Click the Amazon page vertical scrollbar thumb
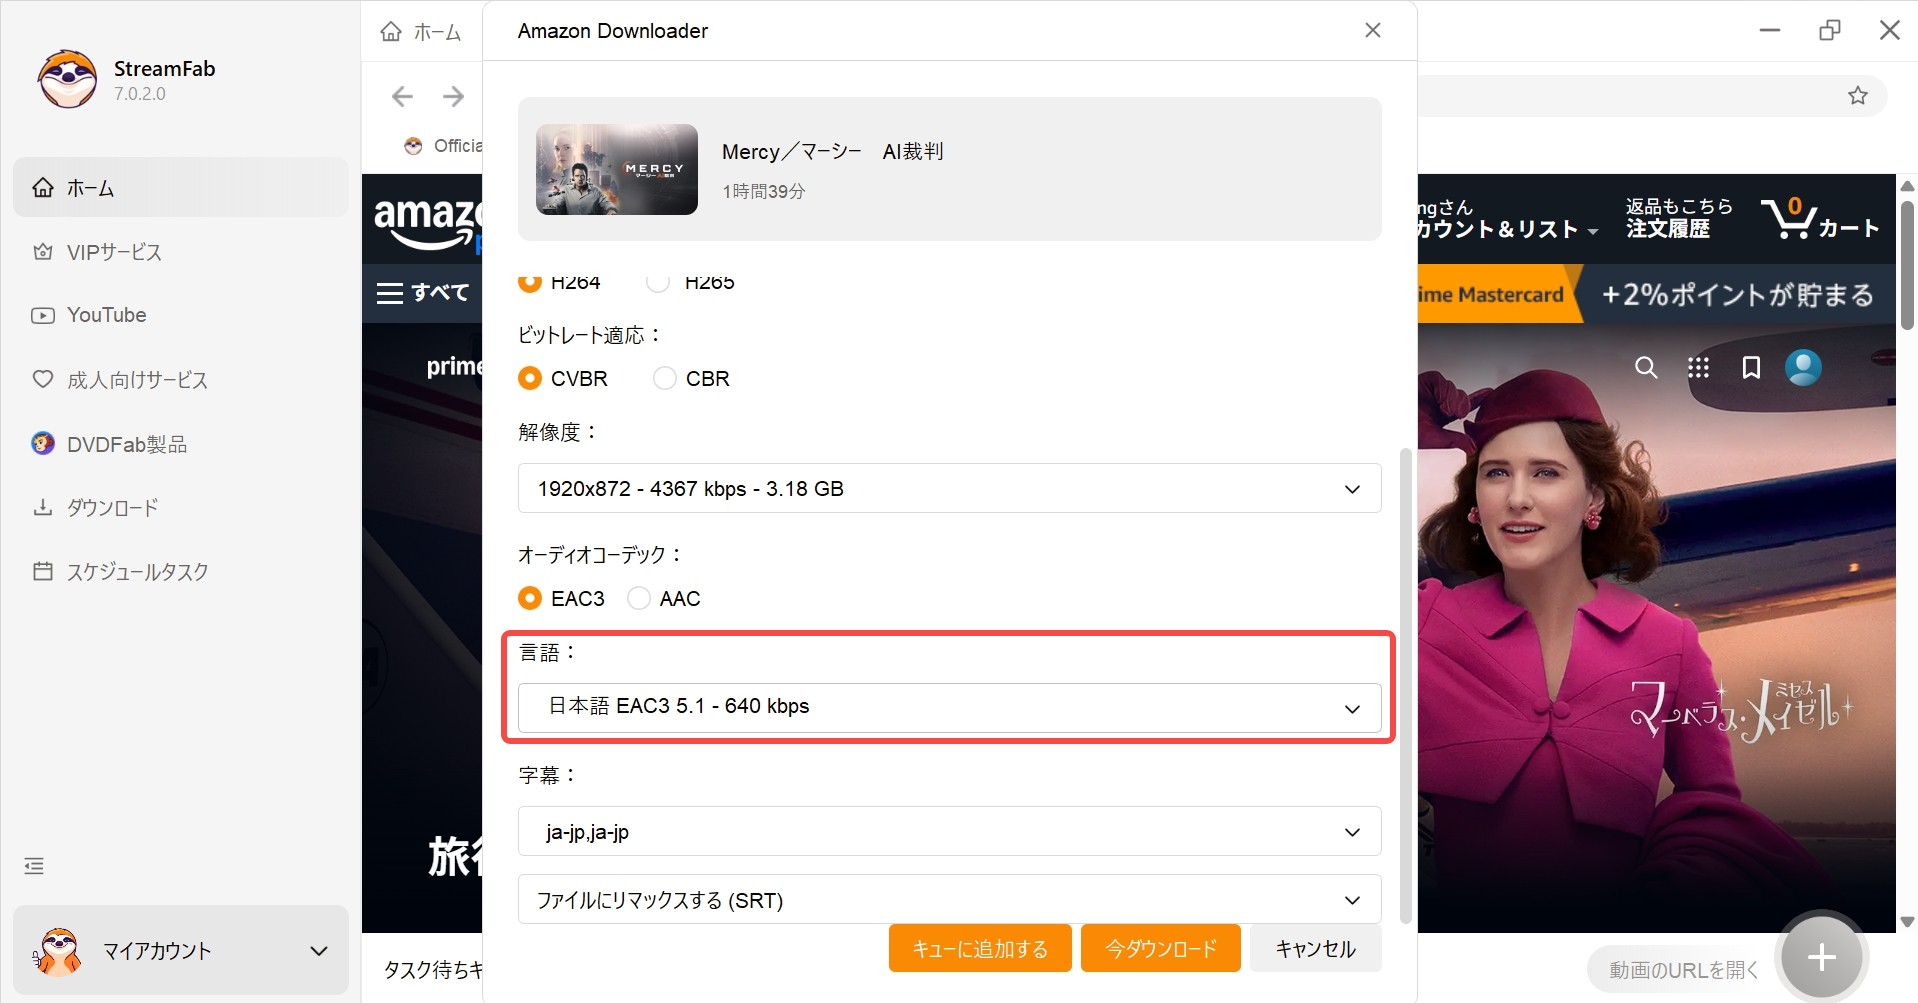1918x1003 pixels. (x=1907, y=265)
